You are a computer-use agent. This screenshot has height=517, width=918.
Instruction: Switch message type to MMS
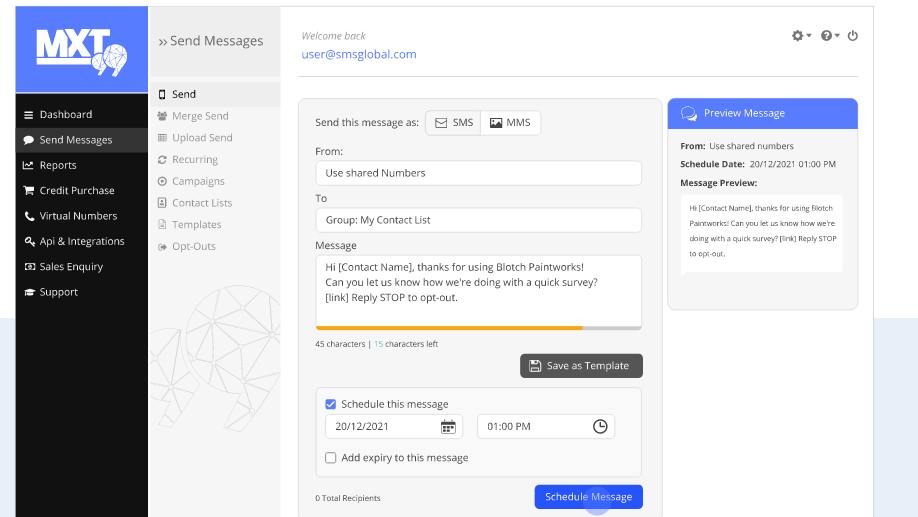(510, 123)
